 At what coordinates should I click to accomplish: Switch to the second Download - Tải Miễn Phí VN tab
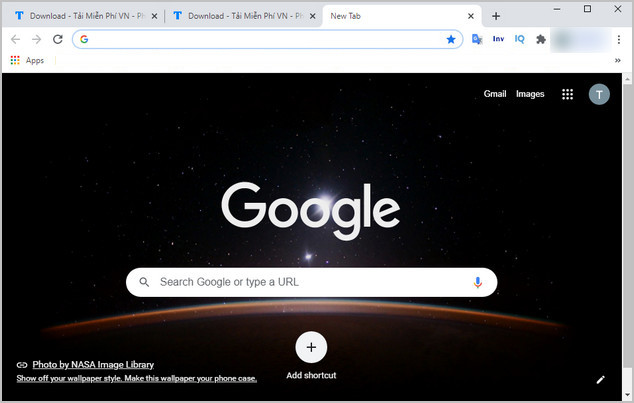pos(243,16)
